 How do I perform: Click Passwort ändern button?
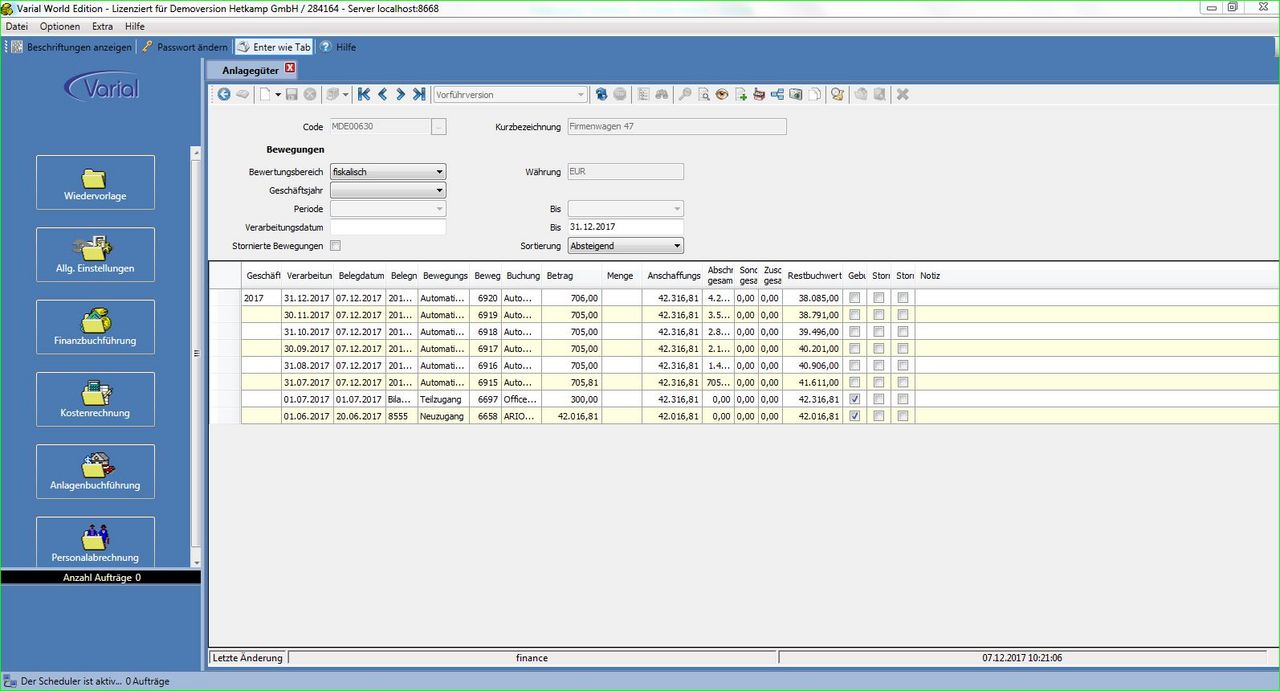click(184, 47)
